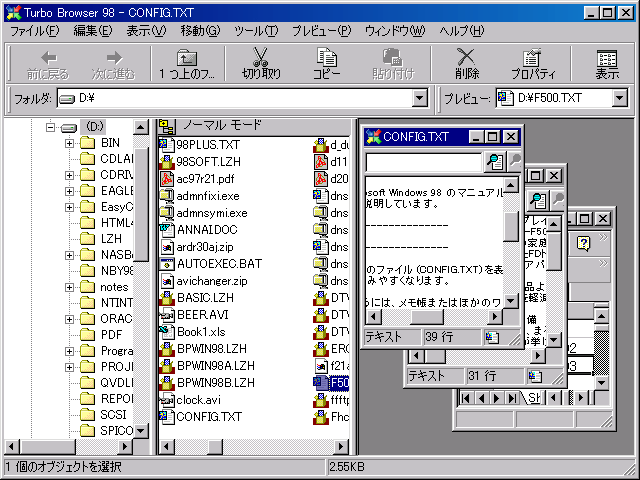Click the search icon in CONFIG.TXT window
640x480 pixels.
[x=495, y=162]
